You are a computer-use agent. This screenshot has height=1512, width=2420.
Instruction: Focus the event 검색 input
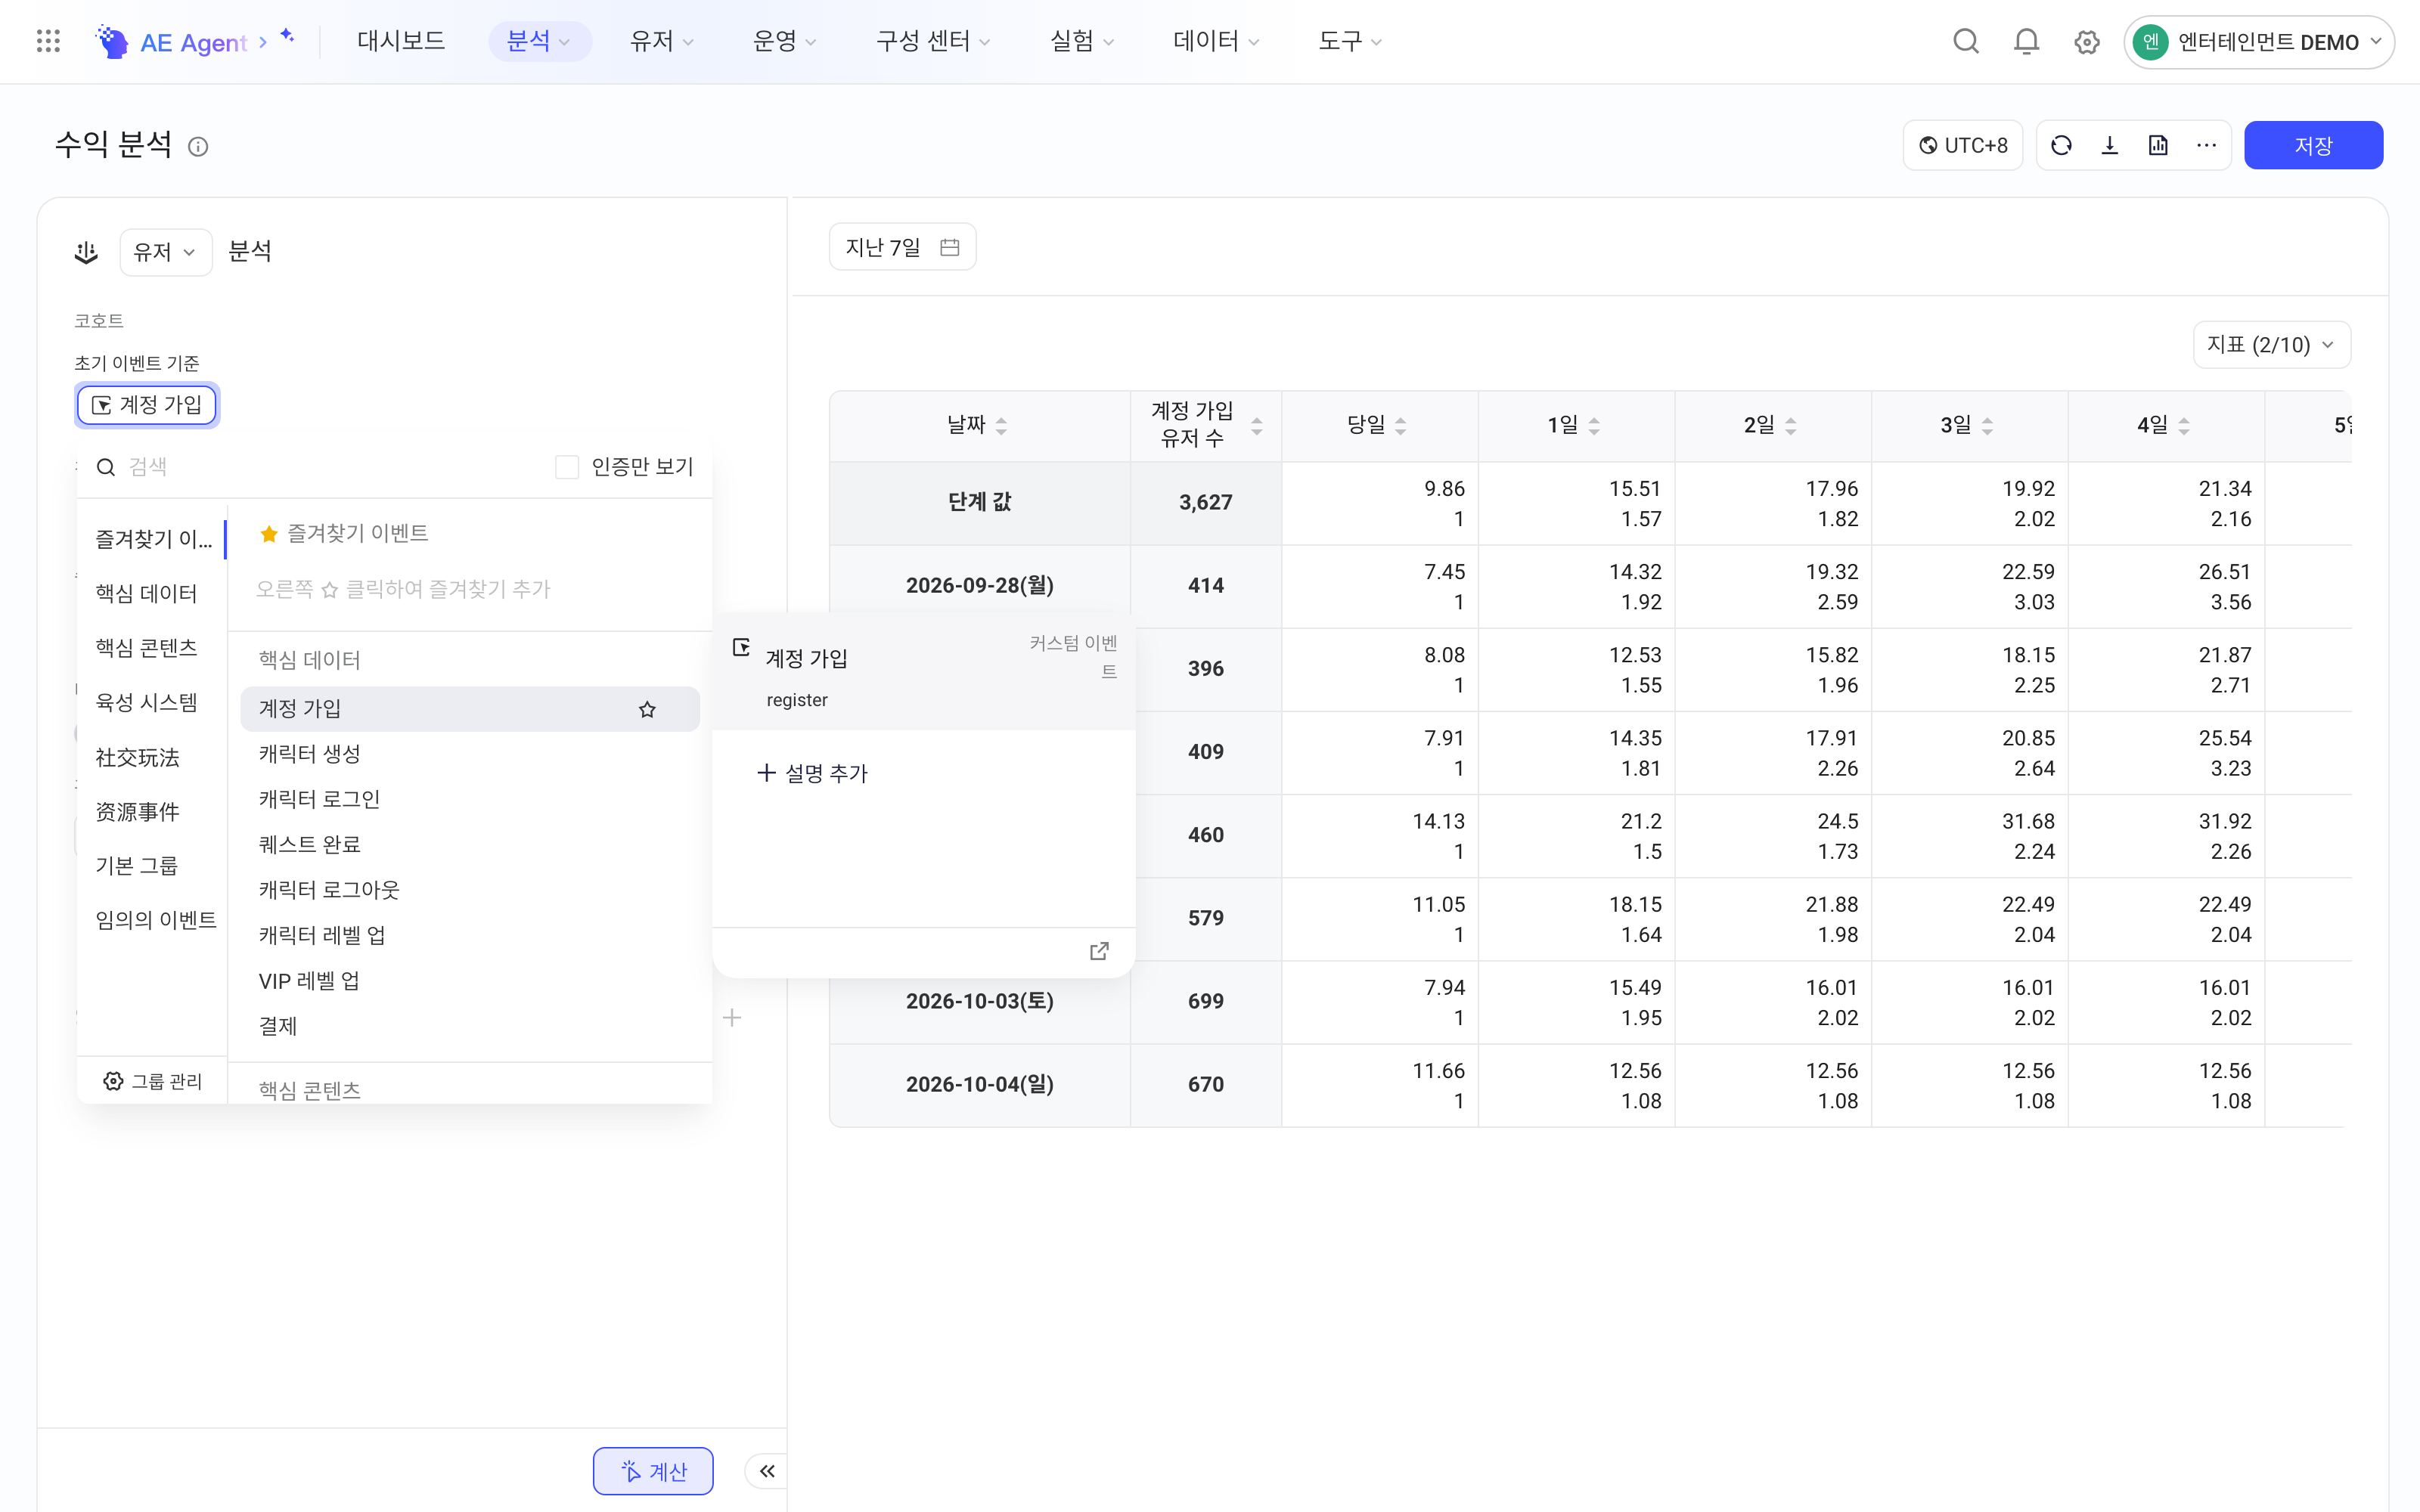(320, 467)
